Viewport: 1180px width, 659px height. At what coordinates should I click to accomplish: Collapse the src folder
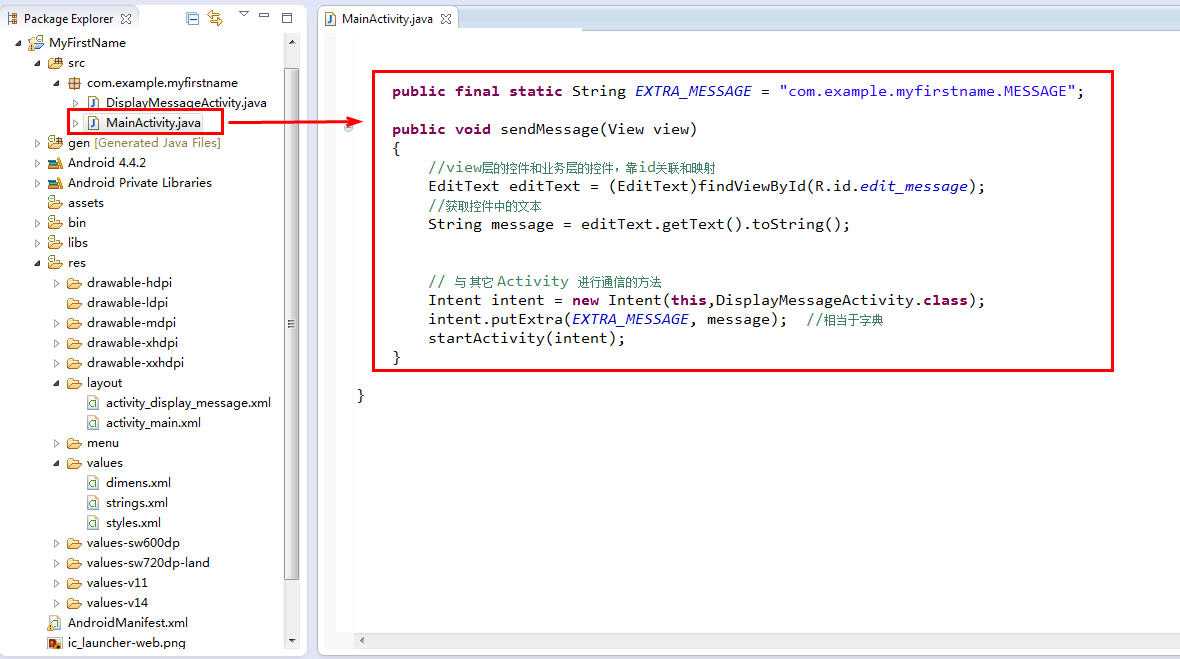point(37,63)
